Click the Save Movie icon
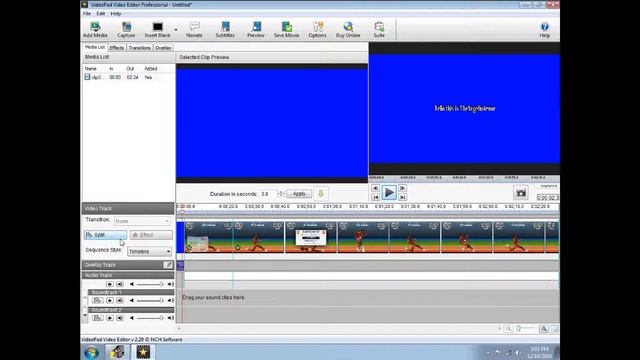The height and width of the screenshot is (360, 640). click(287, 30)
